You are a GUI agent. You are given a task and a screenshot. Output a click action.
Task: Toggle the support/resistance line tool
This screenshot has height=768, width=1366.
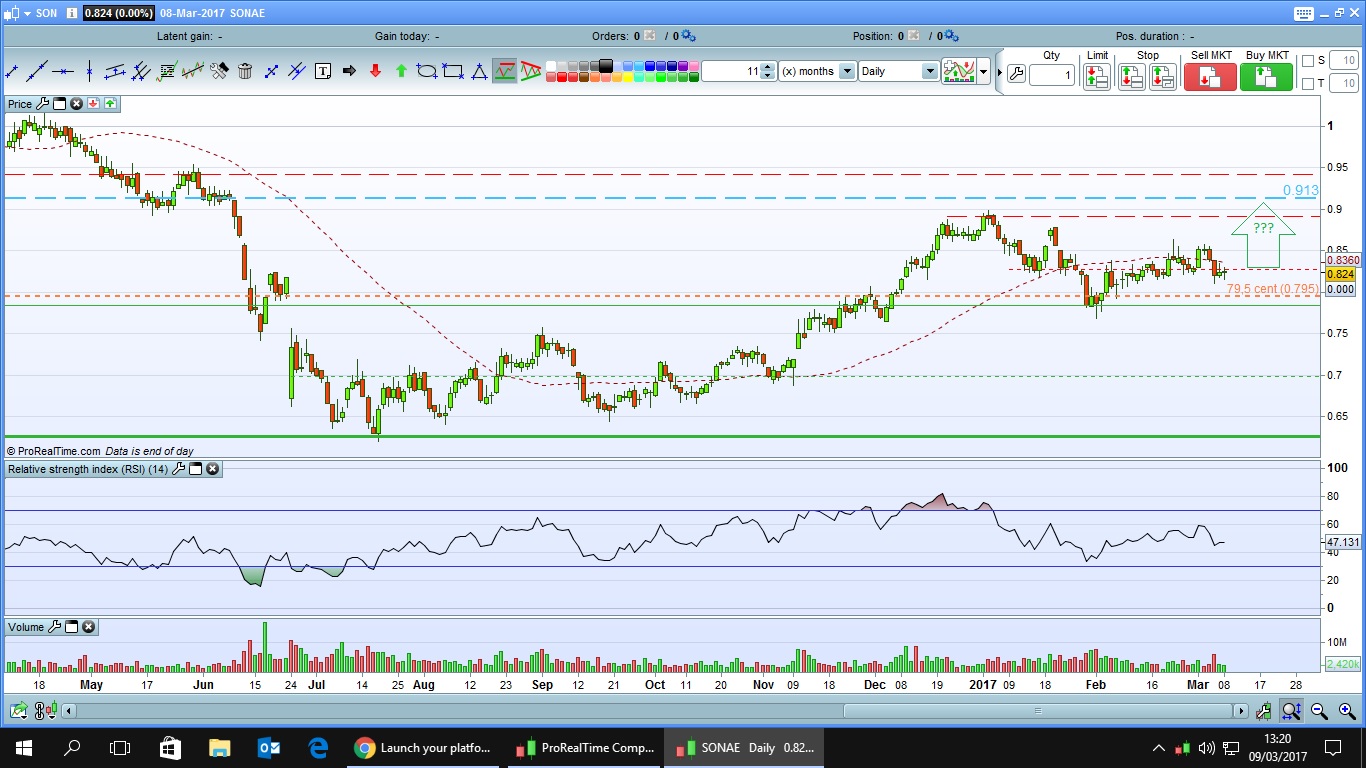[x=505, y=71]
